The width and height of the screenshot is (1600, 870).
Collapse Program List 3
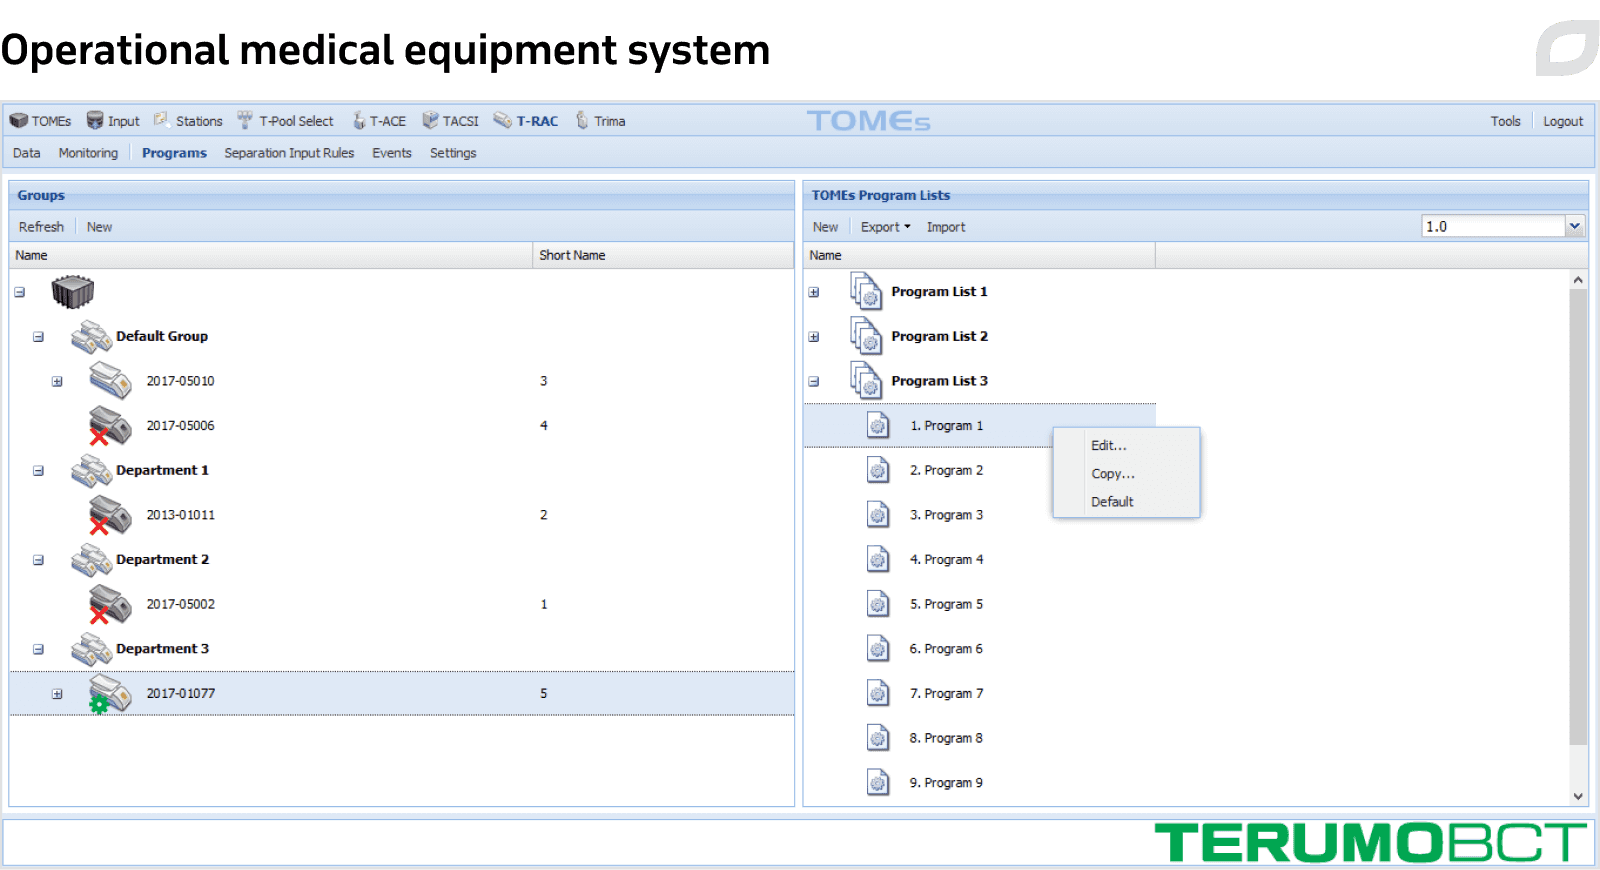click(x=814, y=381)
